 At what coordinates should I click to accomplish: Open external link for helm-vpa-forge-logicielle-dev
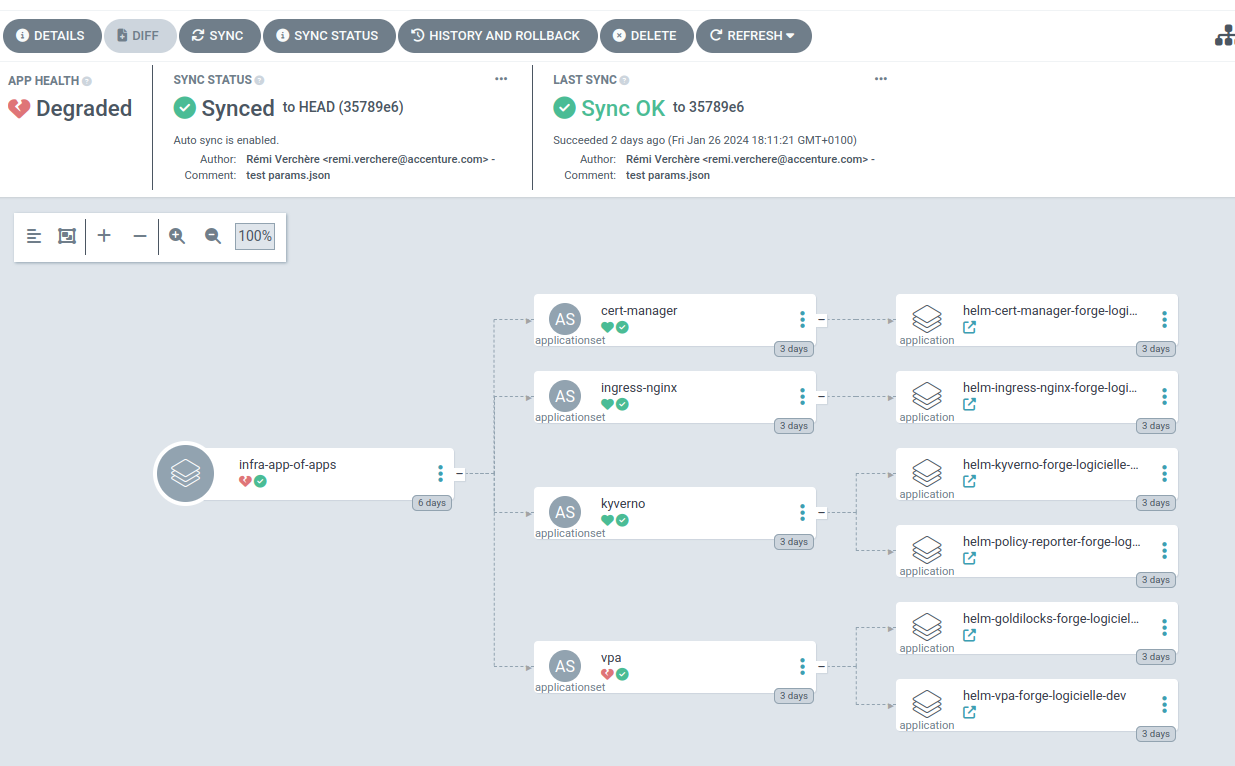[x=969, y=712]
